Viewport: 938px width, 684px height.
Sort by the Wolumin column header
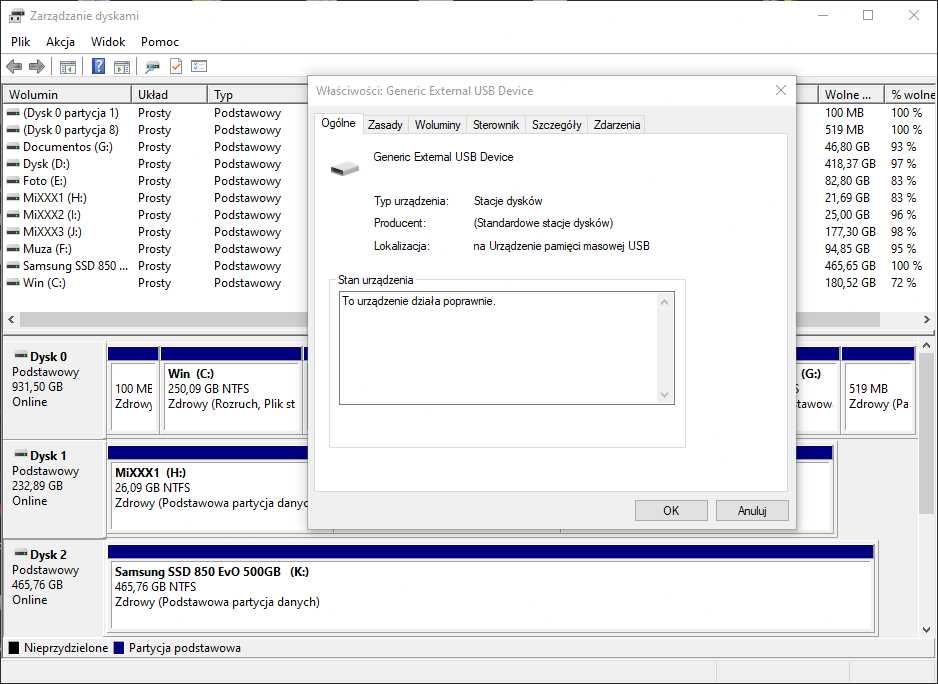[67, 95]
